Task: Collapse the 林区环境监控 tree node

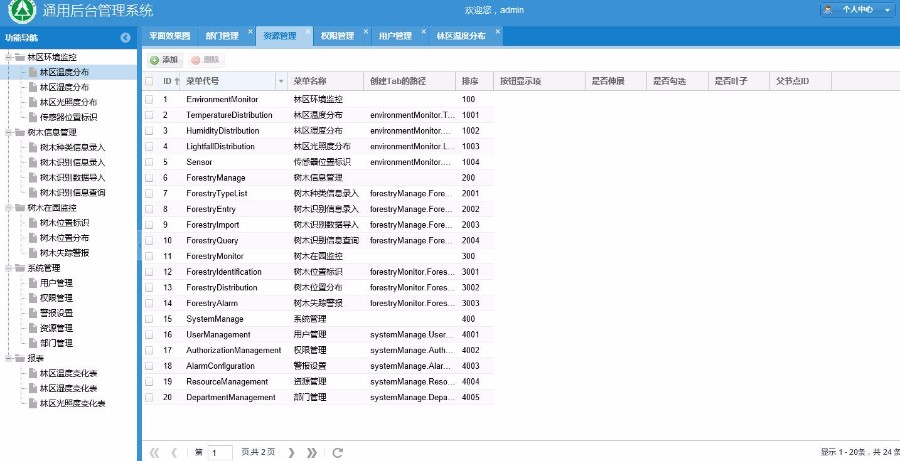Action: click(x=9, y=57)
